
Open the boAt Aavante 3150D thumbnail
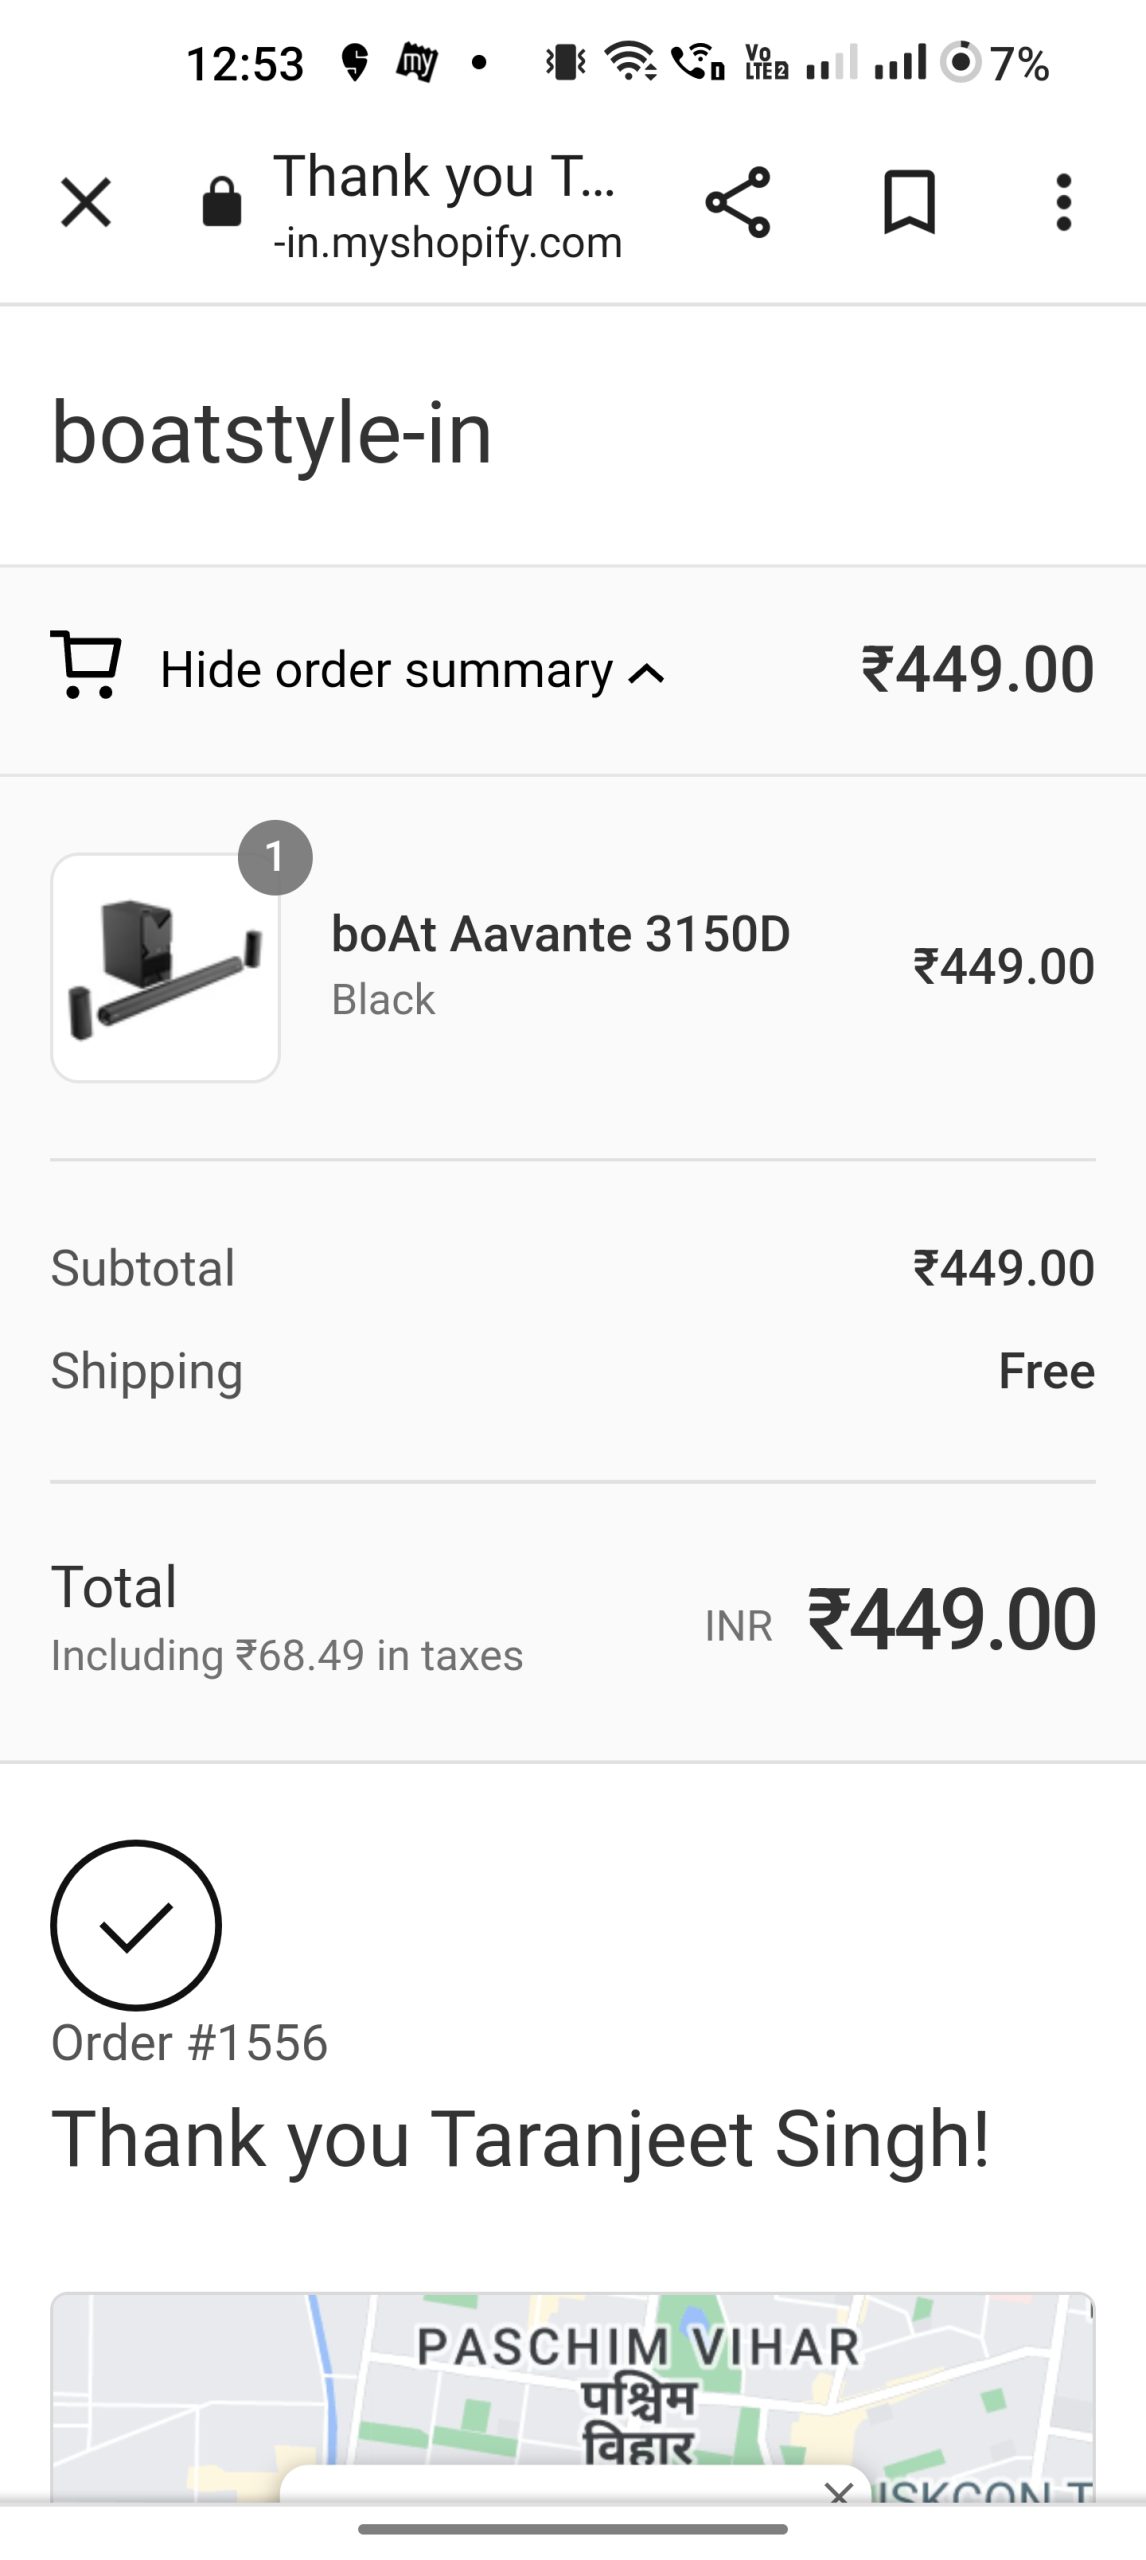165,968
